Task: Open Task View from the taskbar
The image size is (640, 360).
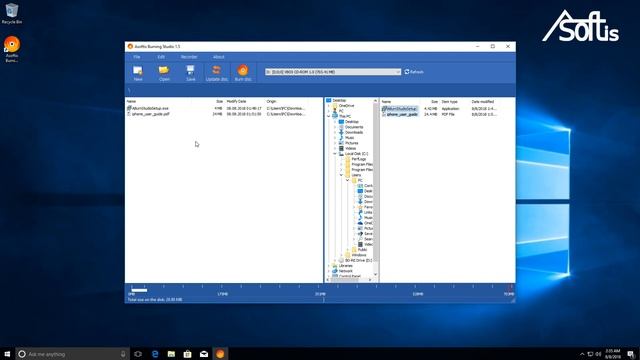Action: (138, 354)
